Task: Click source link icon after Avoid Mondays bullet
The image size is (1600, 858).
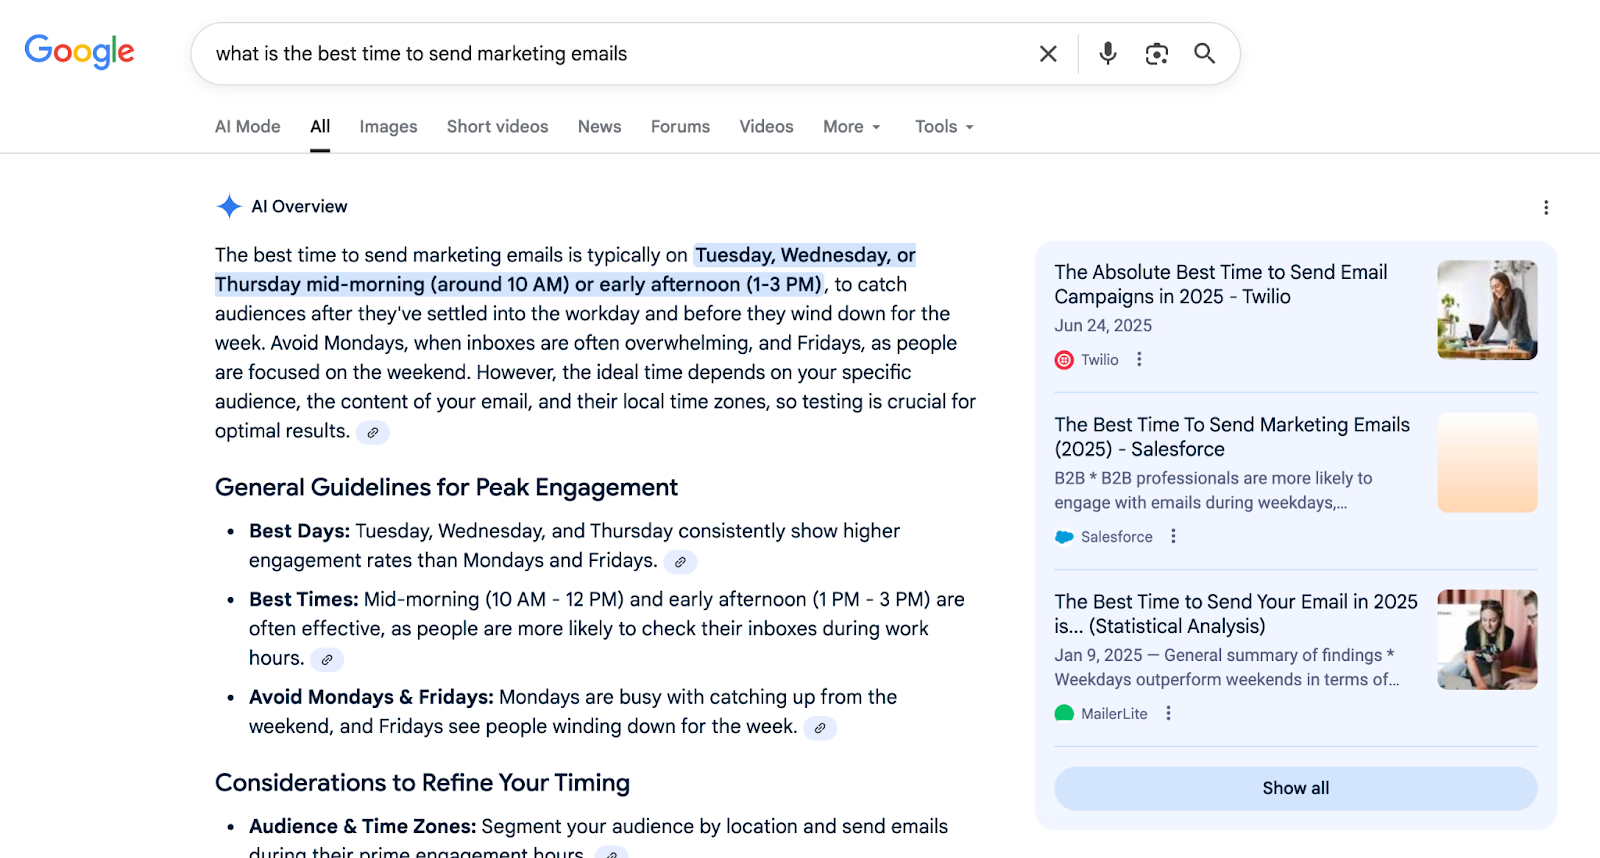Action: [x=819, y=728]
